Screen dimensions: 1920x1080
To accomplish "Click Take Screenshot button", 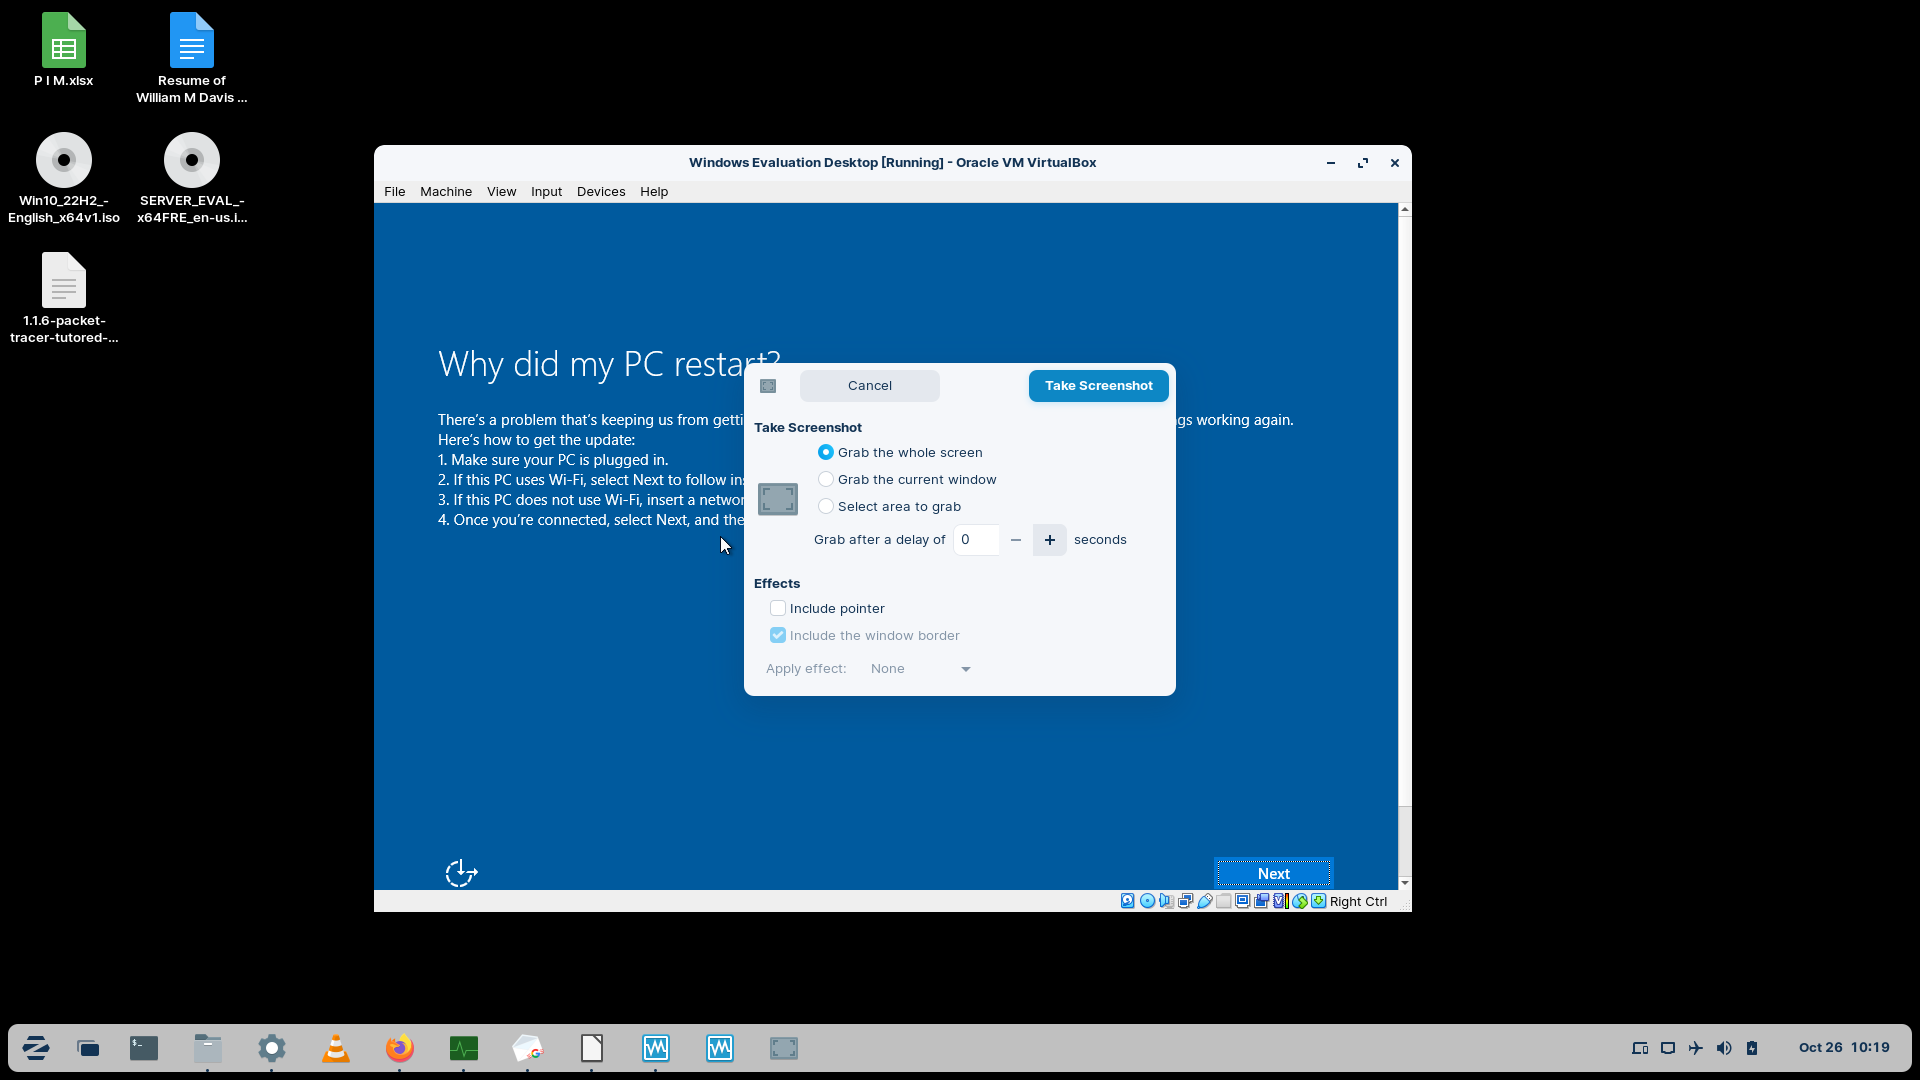I will [x=1098, y=385].
